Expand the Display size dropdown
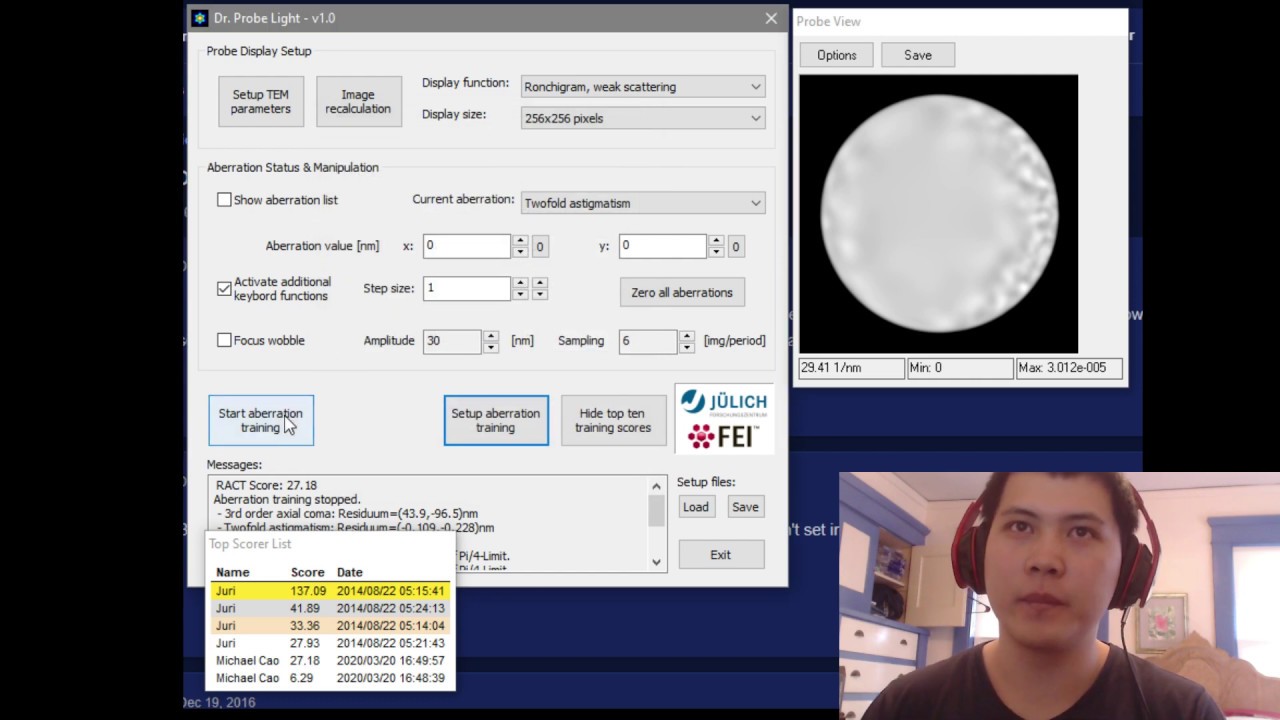The width and height of the screenshot is (1280, 720). pos(643,118)
